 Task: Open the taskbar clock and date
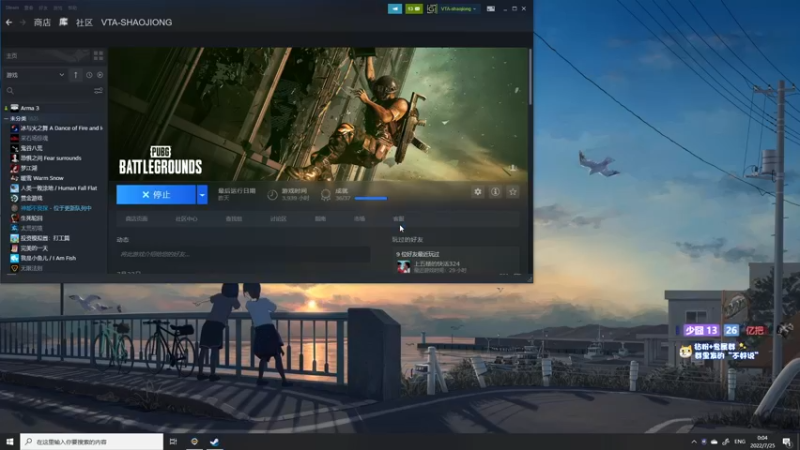pos(763,442)
